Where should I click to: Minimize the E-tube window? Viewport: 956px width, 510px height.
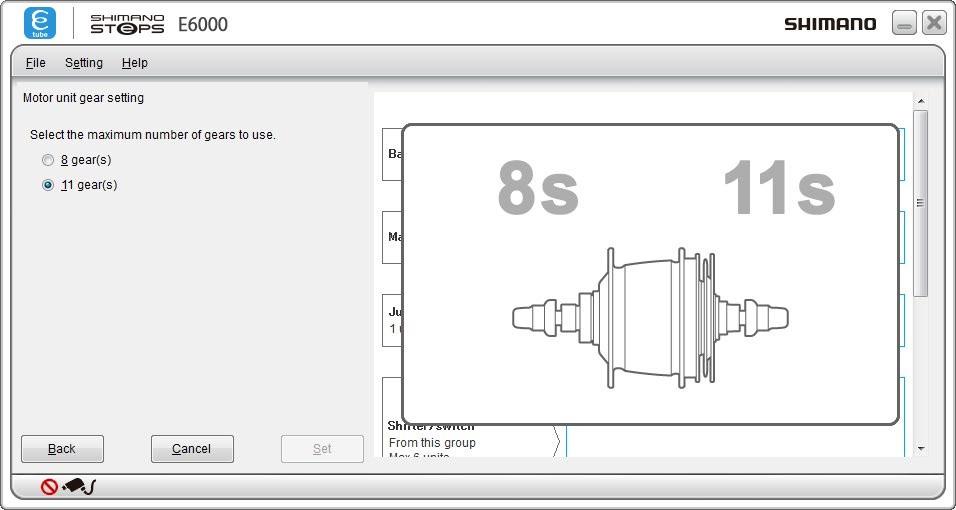pos(904,23)
